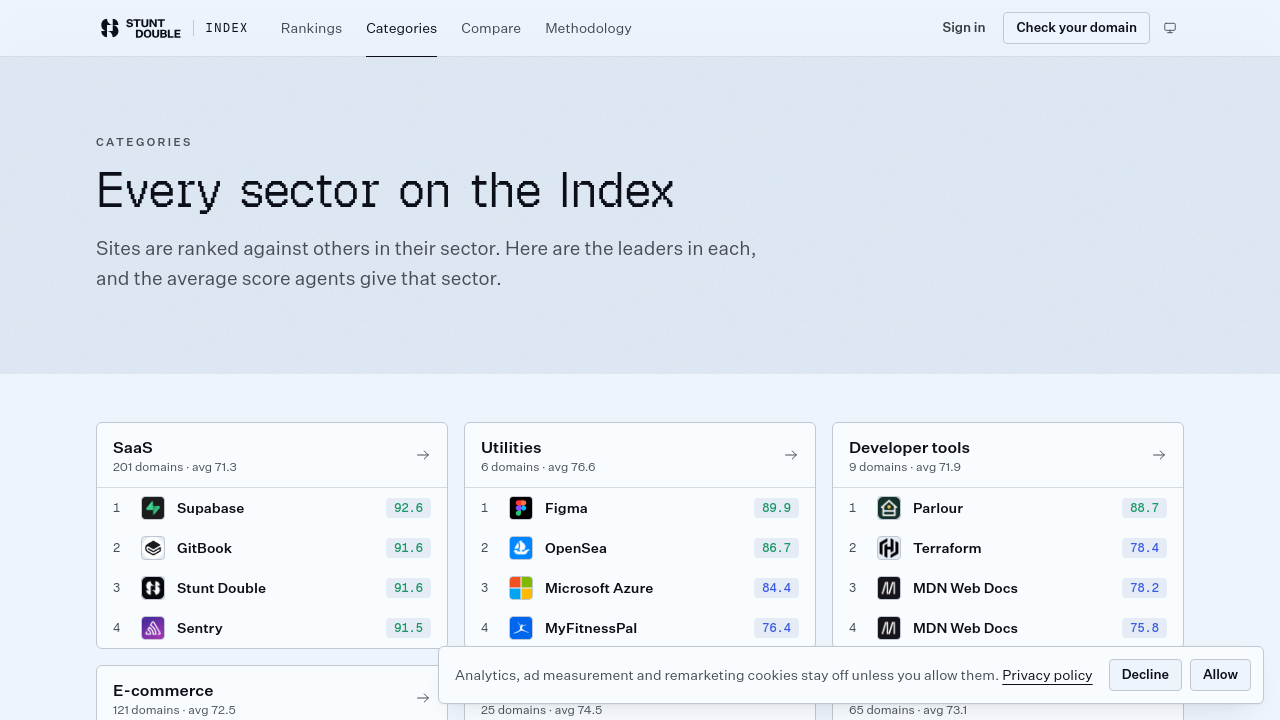This screenshot has width=1280, height=720.
Task: Click the Terraform logo icon
Action: pyautogui.click(x=889, y=548)
